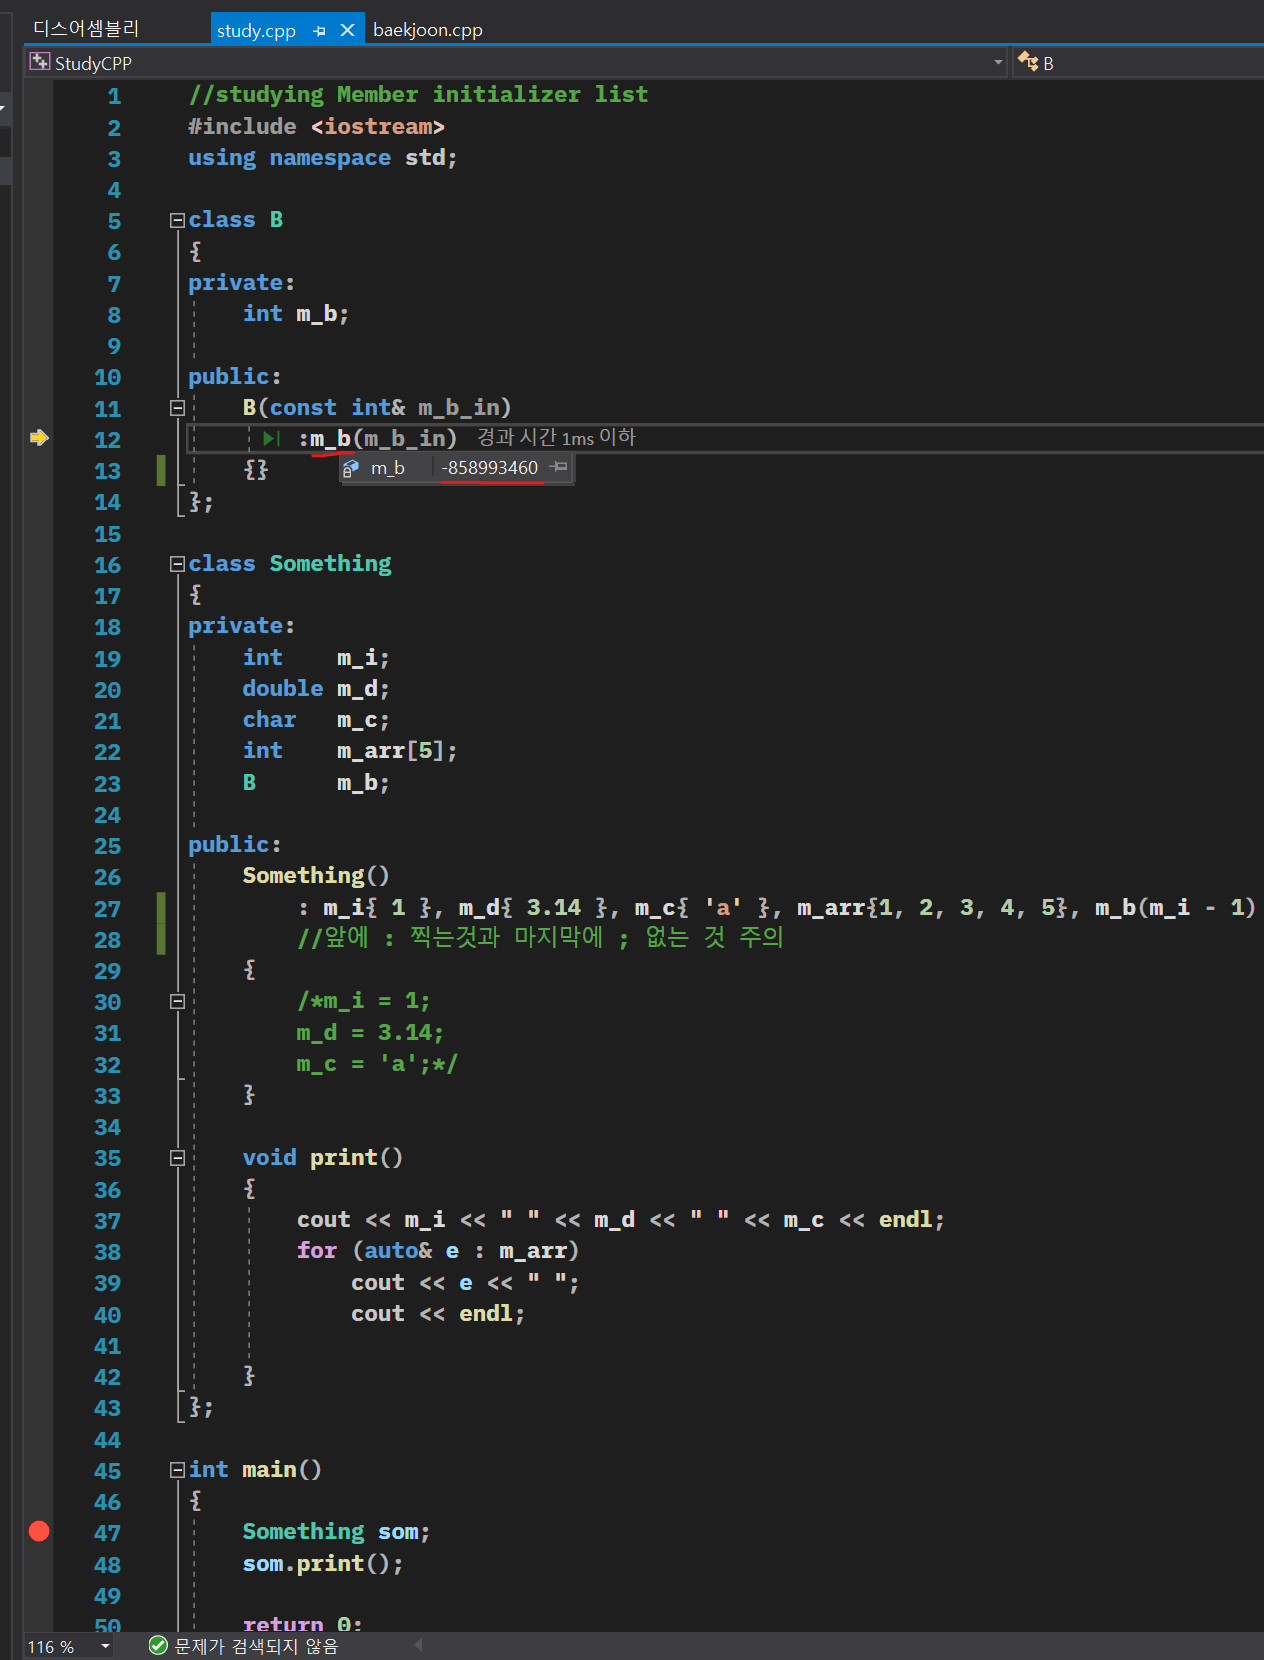Click the m_b variable icon in data tip
Screen dimensions: 1264x1660
click(x=351, y=468)
